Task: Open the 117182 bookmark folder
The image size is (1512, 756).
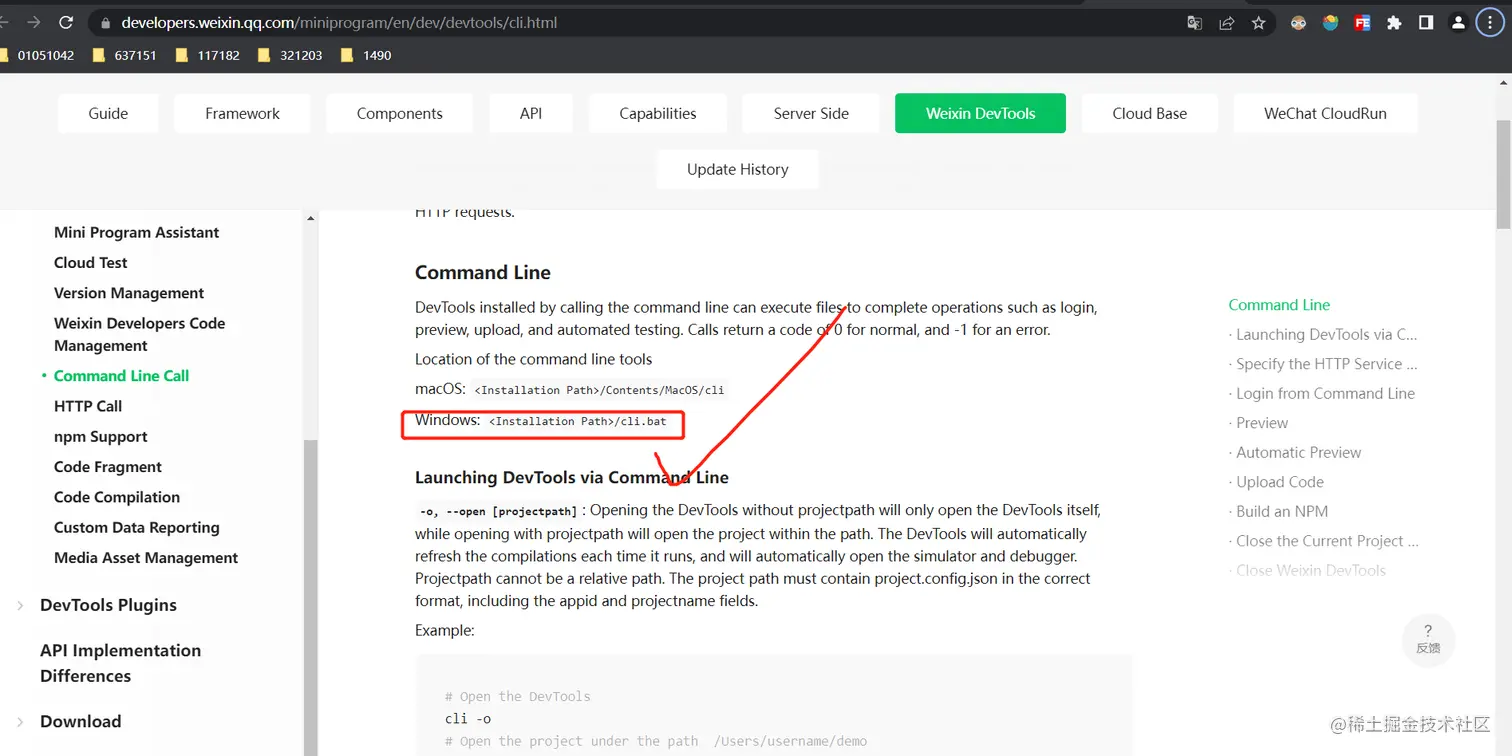Action: click(208, 55)
